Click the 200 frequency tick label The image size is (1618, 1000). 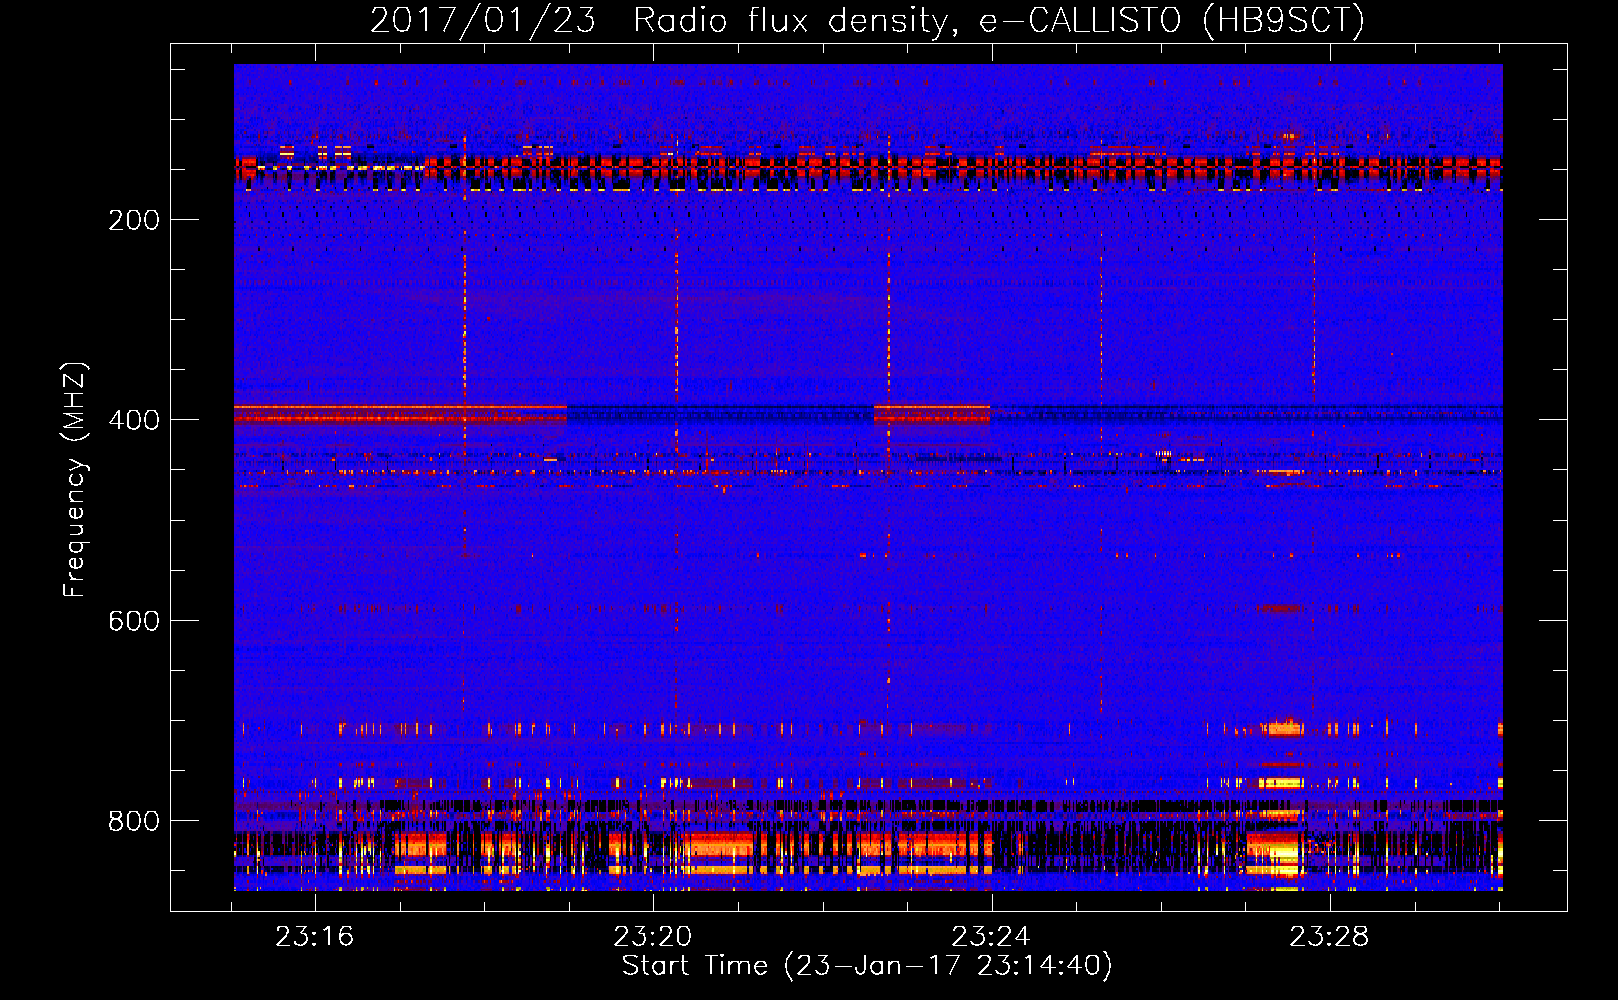(x=134, y=220)
